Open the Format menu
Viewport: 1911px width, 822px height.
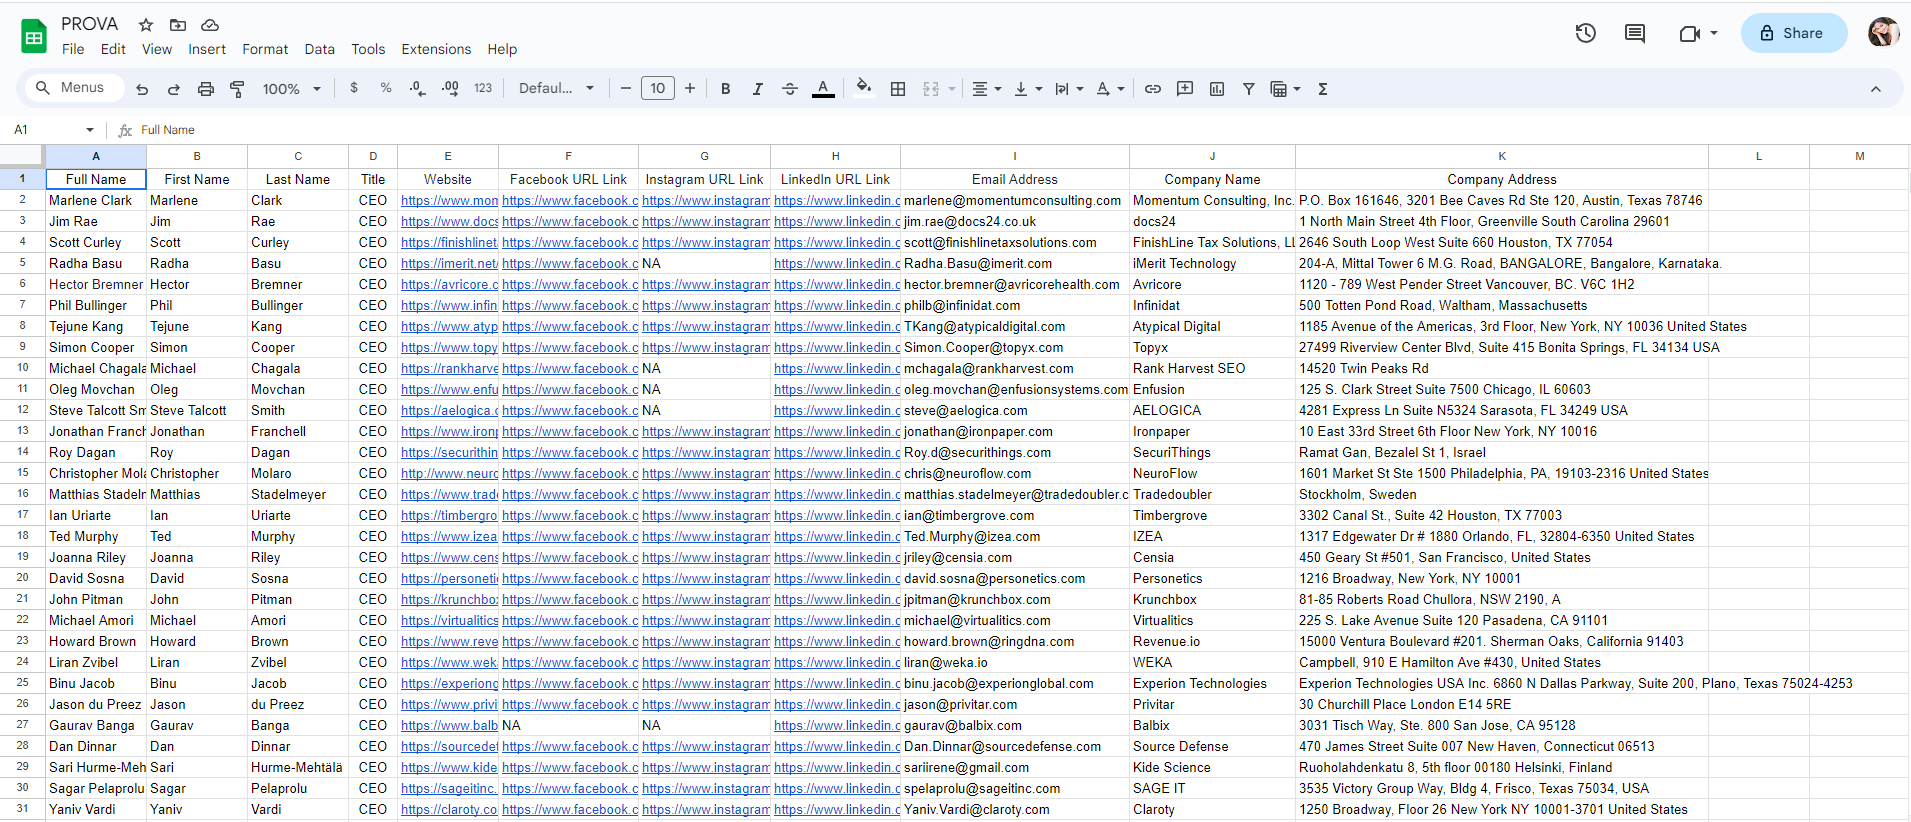click(x=265, y=49)
